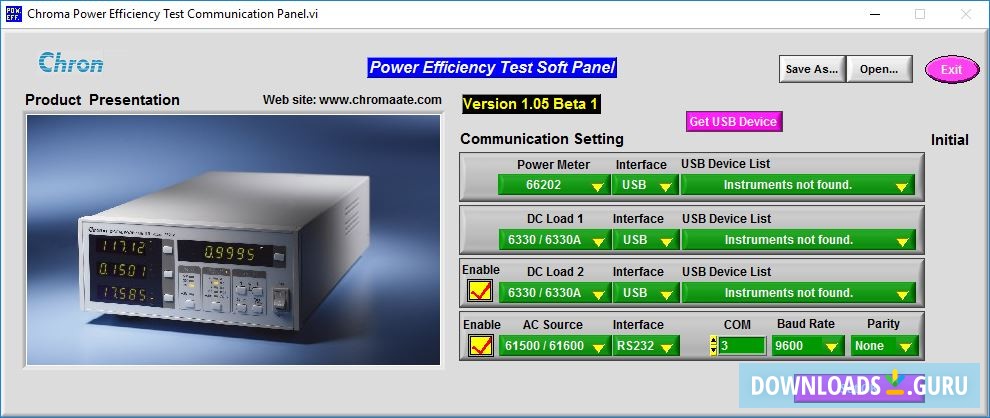Minimize the Chroma window
Viewport: 990px width, 418px height.
(874, 14)
